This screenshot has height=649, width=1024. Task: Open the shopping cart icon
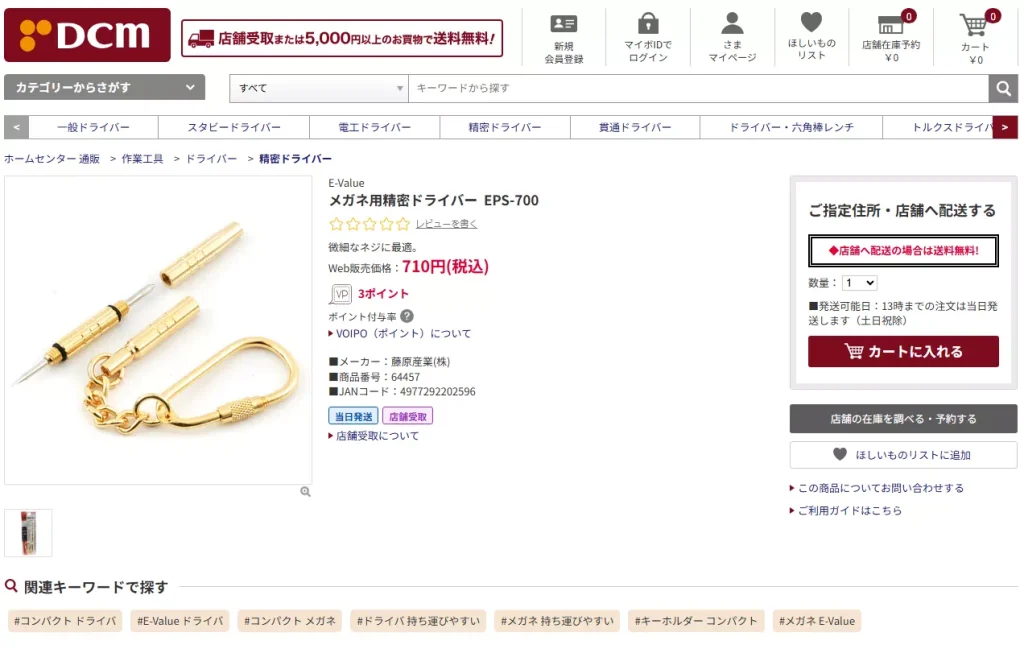pyautogui.click(x=974, y=25)
